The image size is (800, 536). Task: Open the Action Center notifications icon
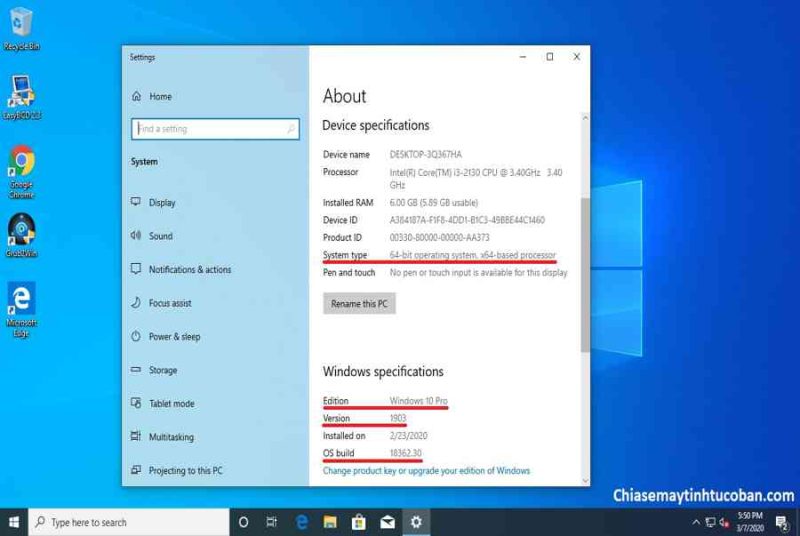coord(782,522)
